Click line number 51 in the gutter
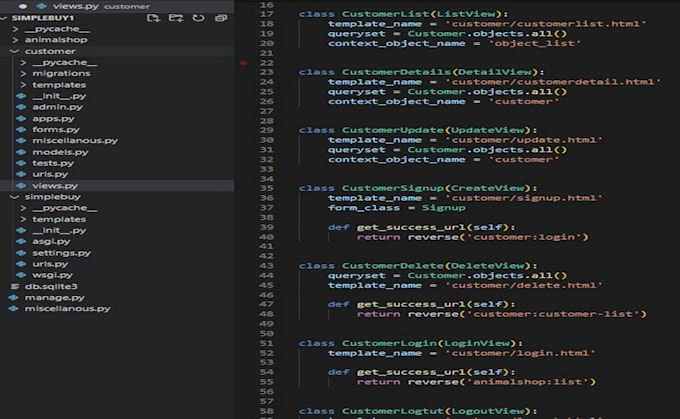This screenshot has height=419, width=680. click(266, 343)
